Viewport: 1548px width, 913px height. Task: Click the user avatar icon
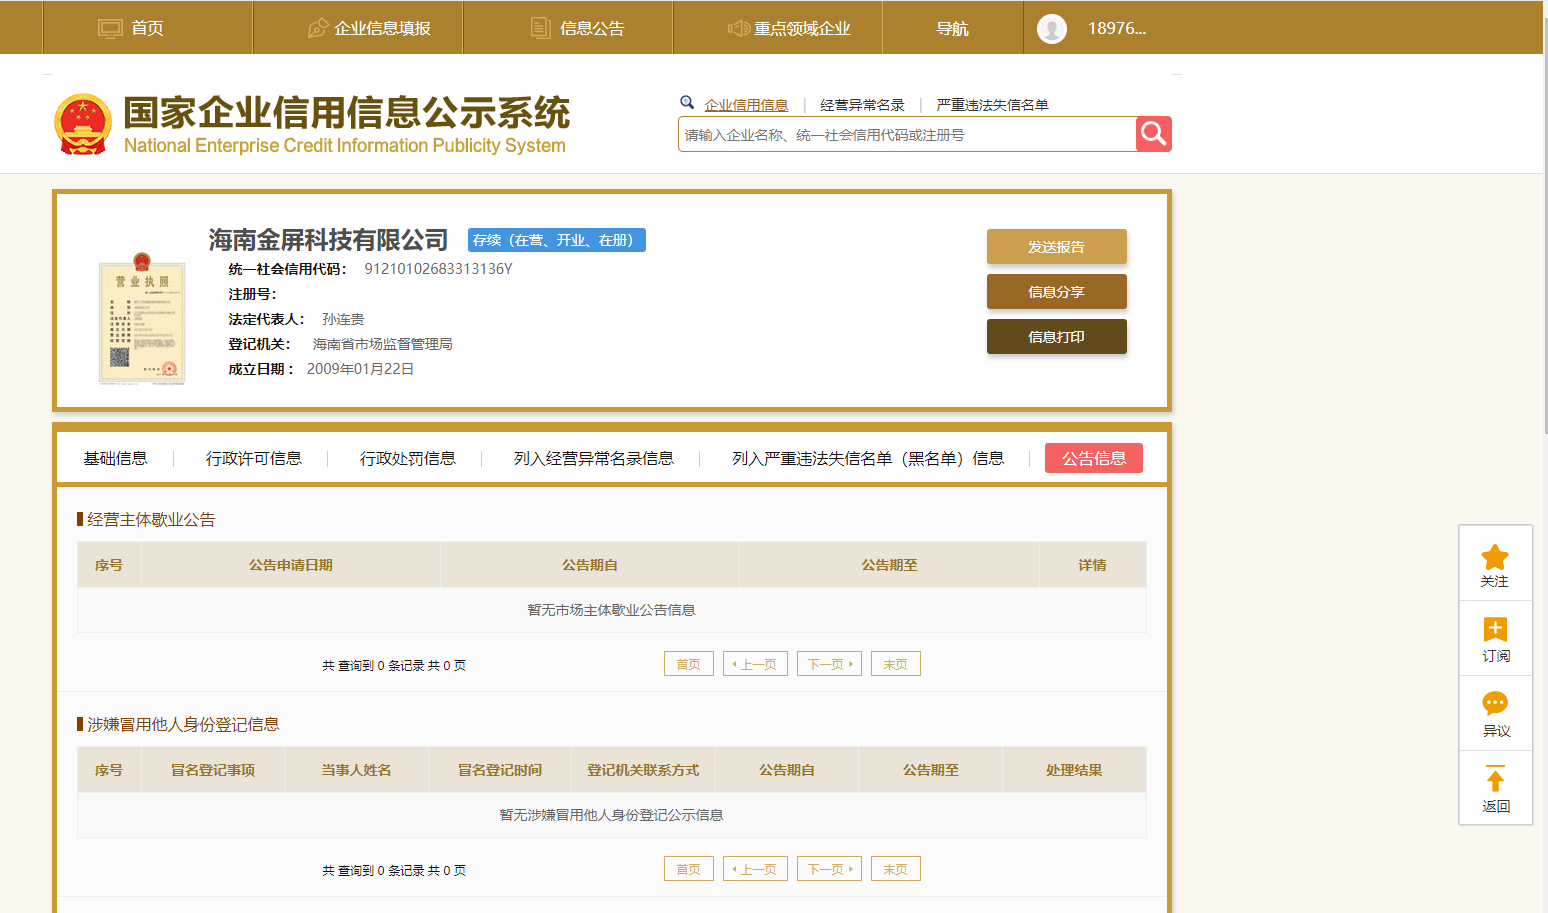click(1051, 29)
